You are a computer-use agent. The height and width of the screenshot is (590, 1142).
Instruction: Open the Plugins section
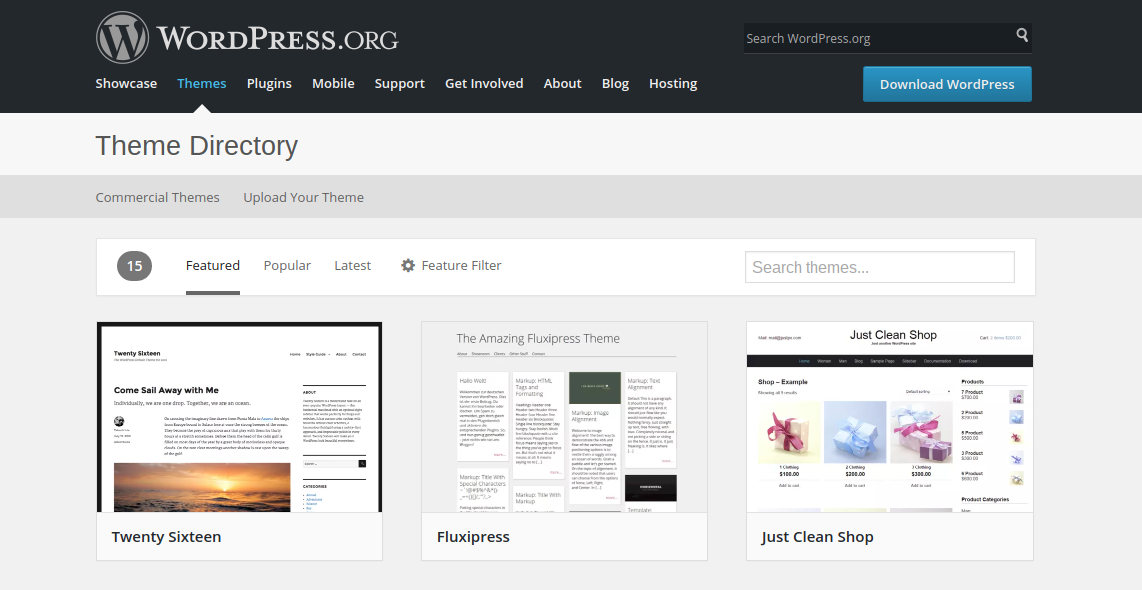click(x=269, y=83)
